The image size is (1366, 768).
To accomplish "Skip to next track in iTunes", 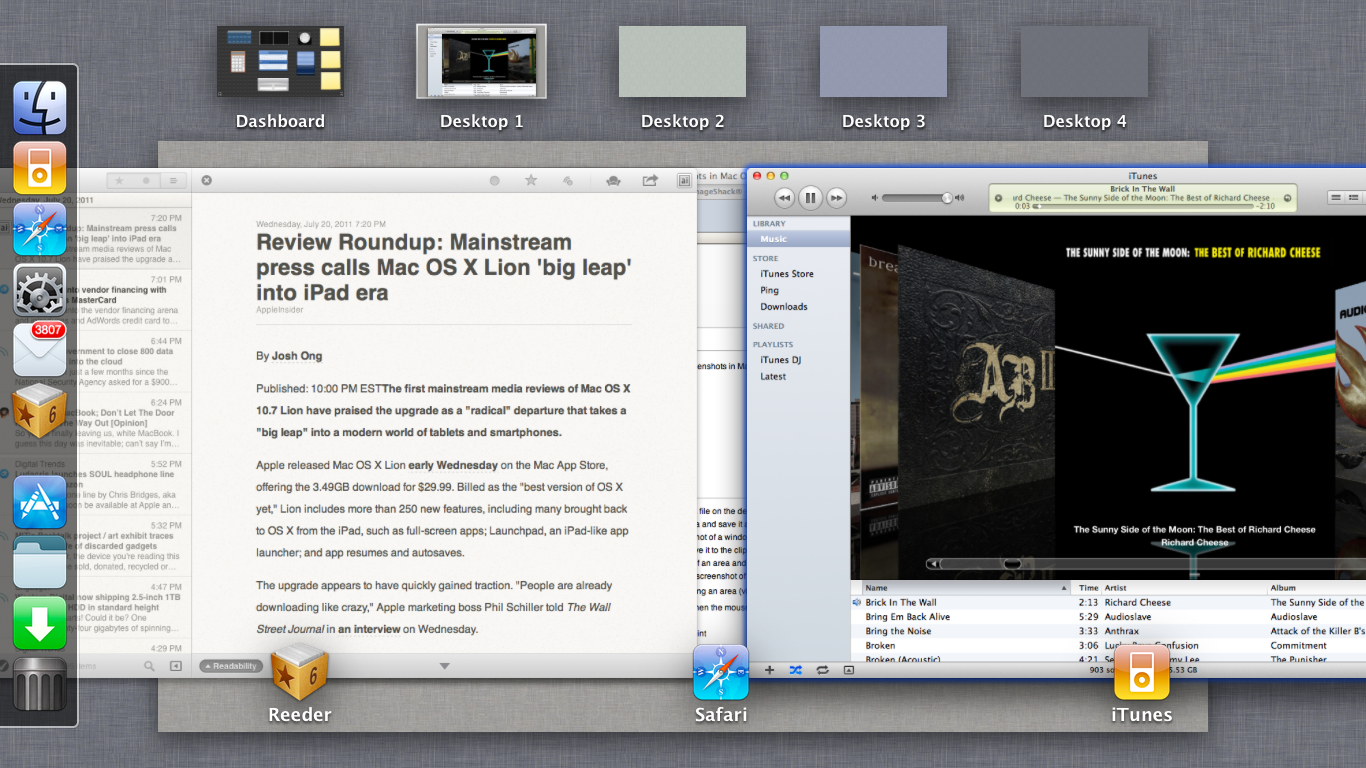I will [x=837, y=198].
